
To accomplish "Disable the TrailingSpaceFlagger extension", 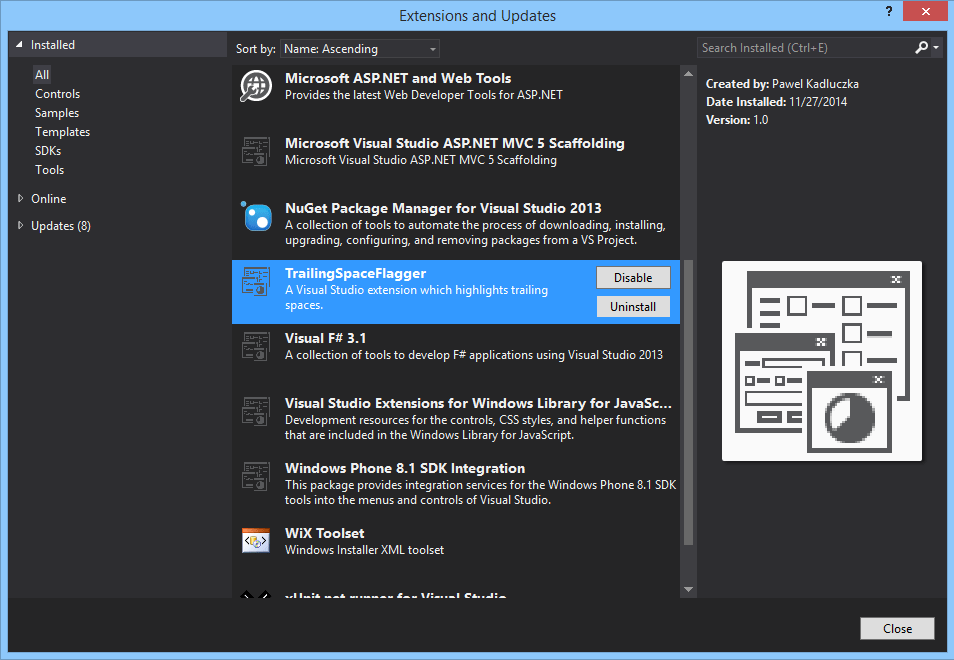I will tap(632, 278).
